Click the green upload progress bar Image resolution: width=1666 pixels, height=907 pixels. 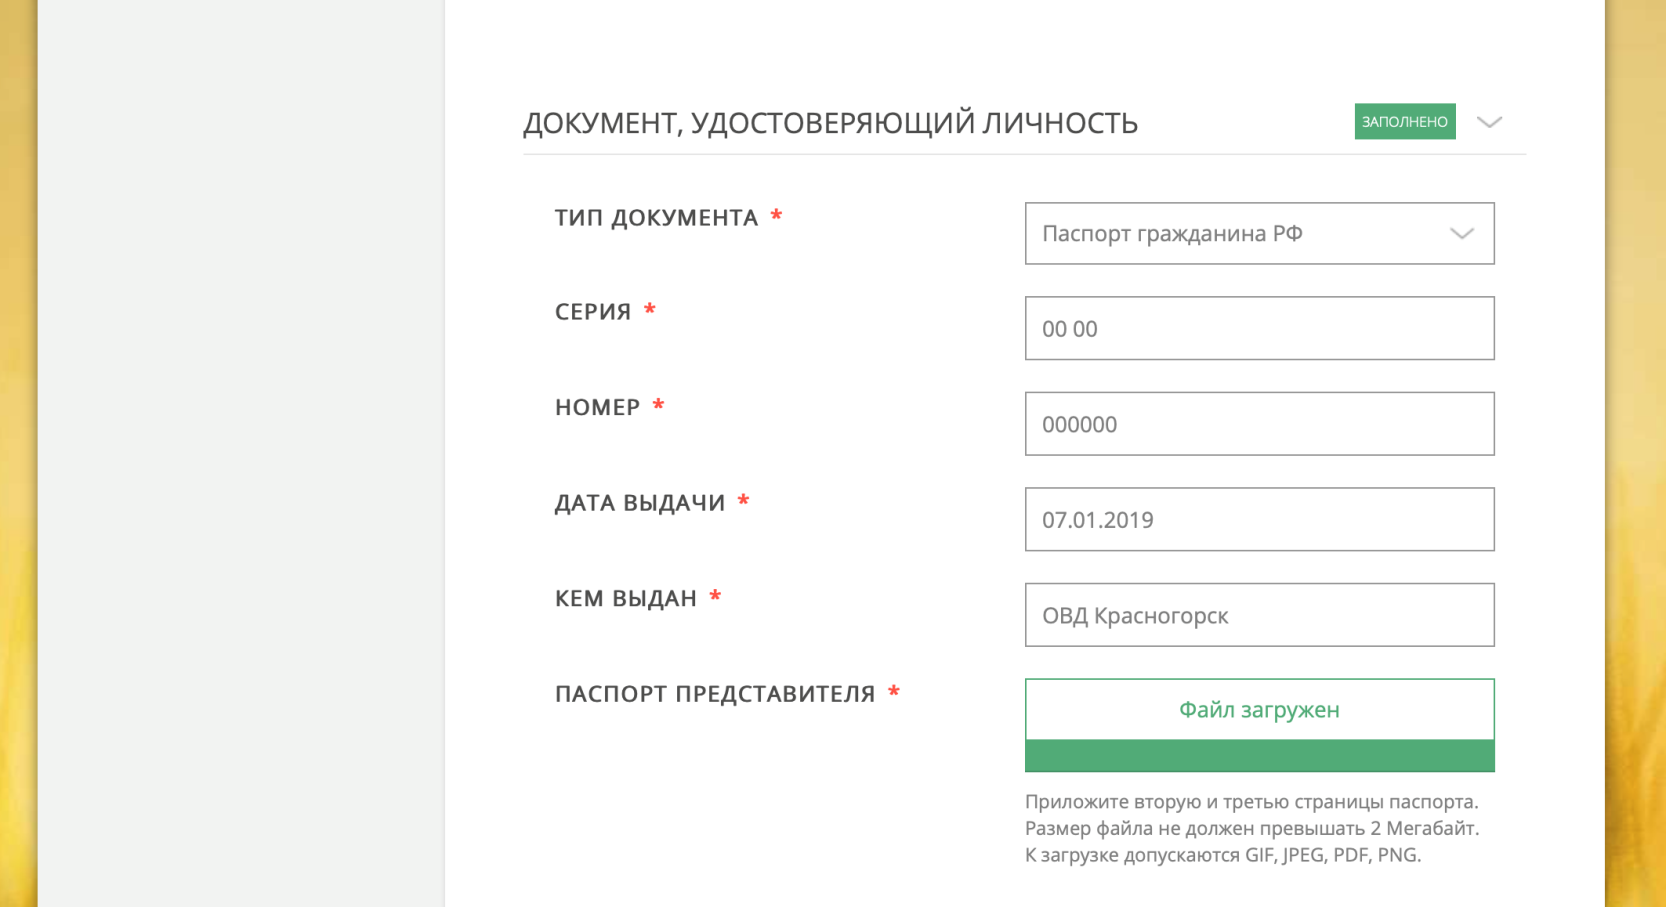click(x=1259, y=756)
